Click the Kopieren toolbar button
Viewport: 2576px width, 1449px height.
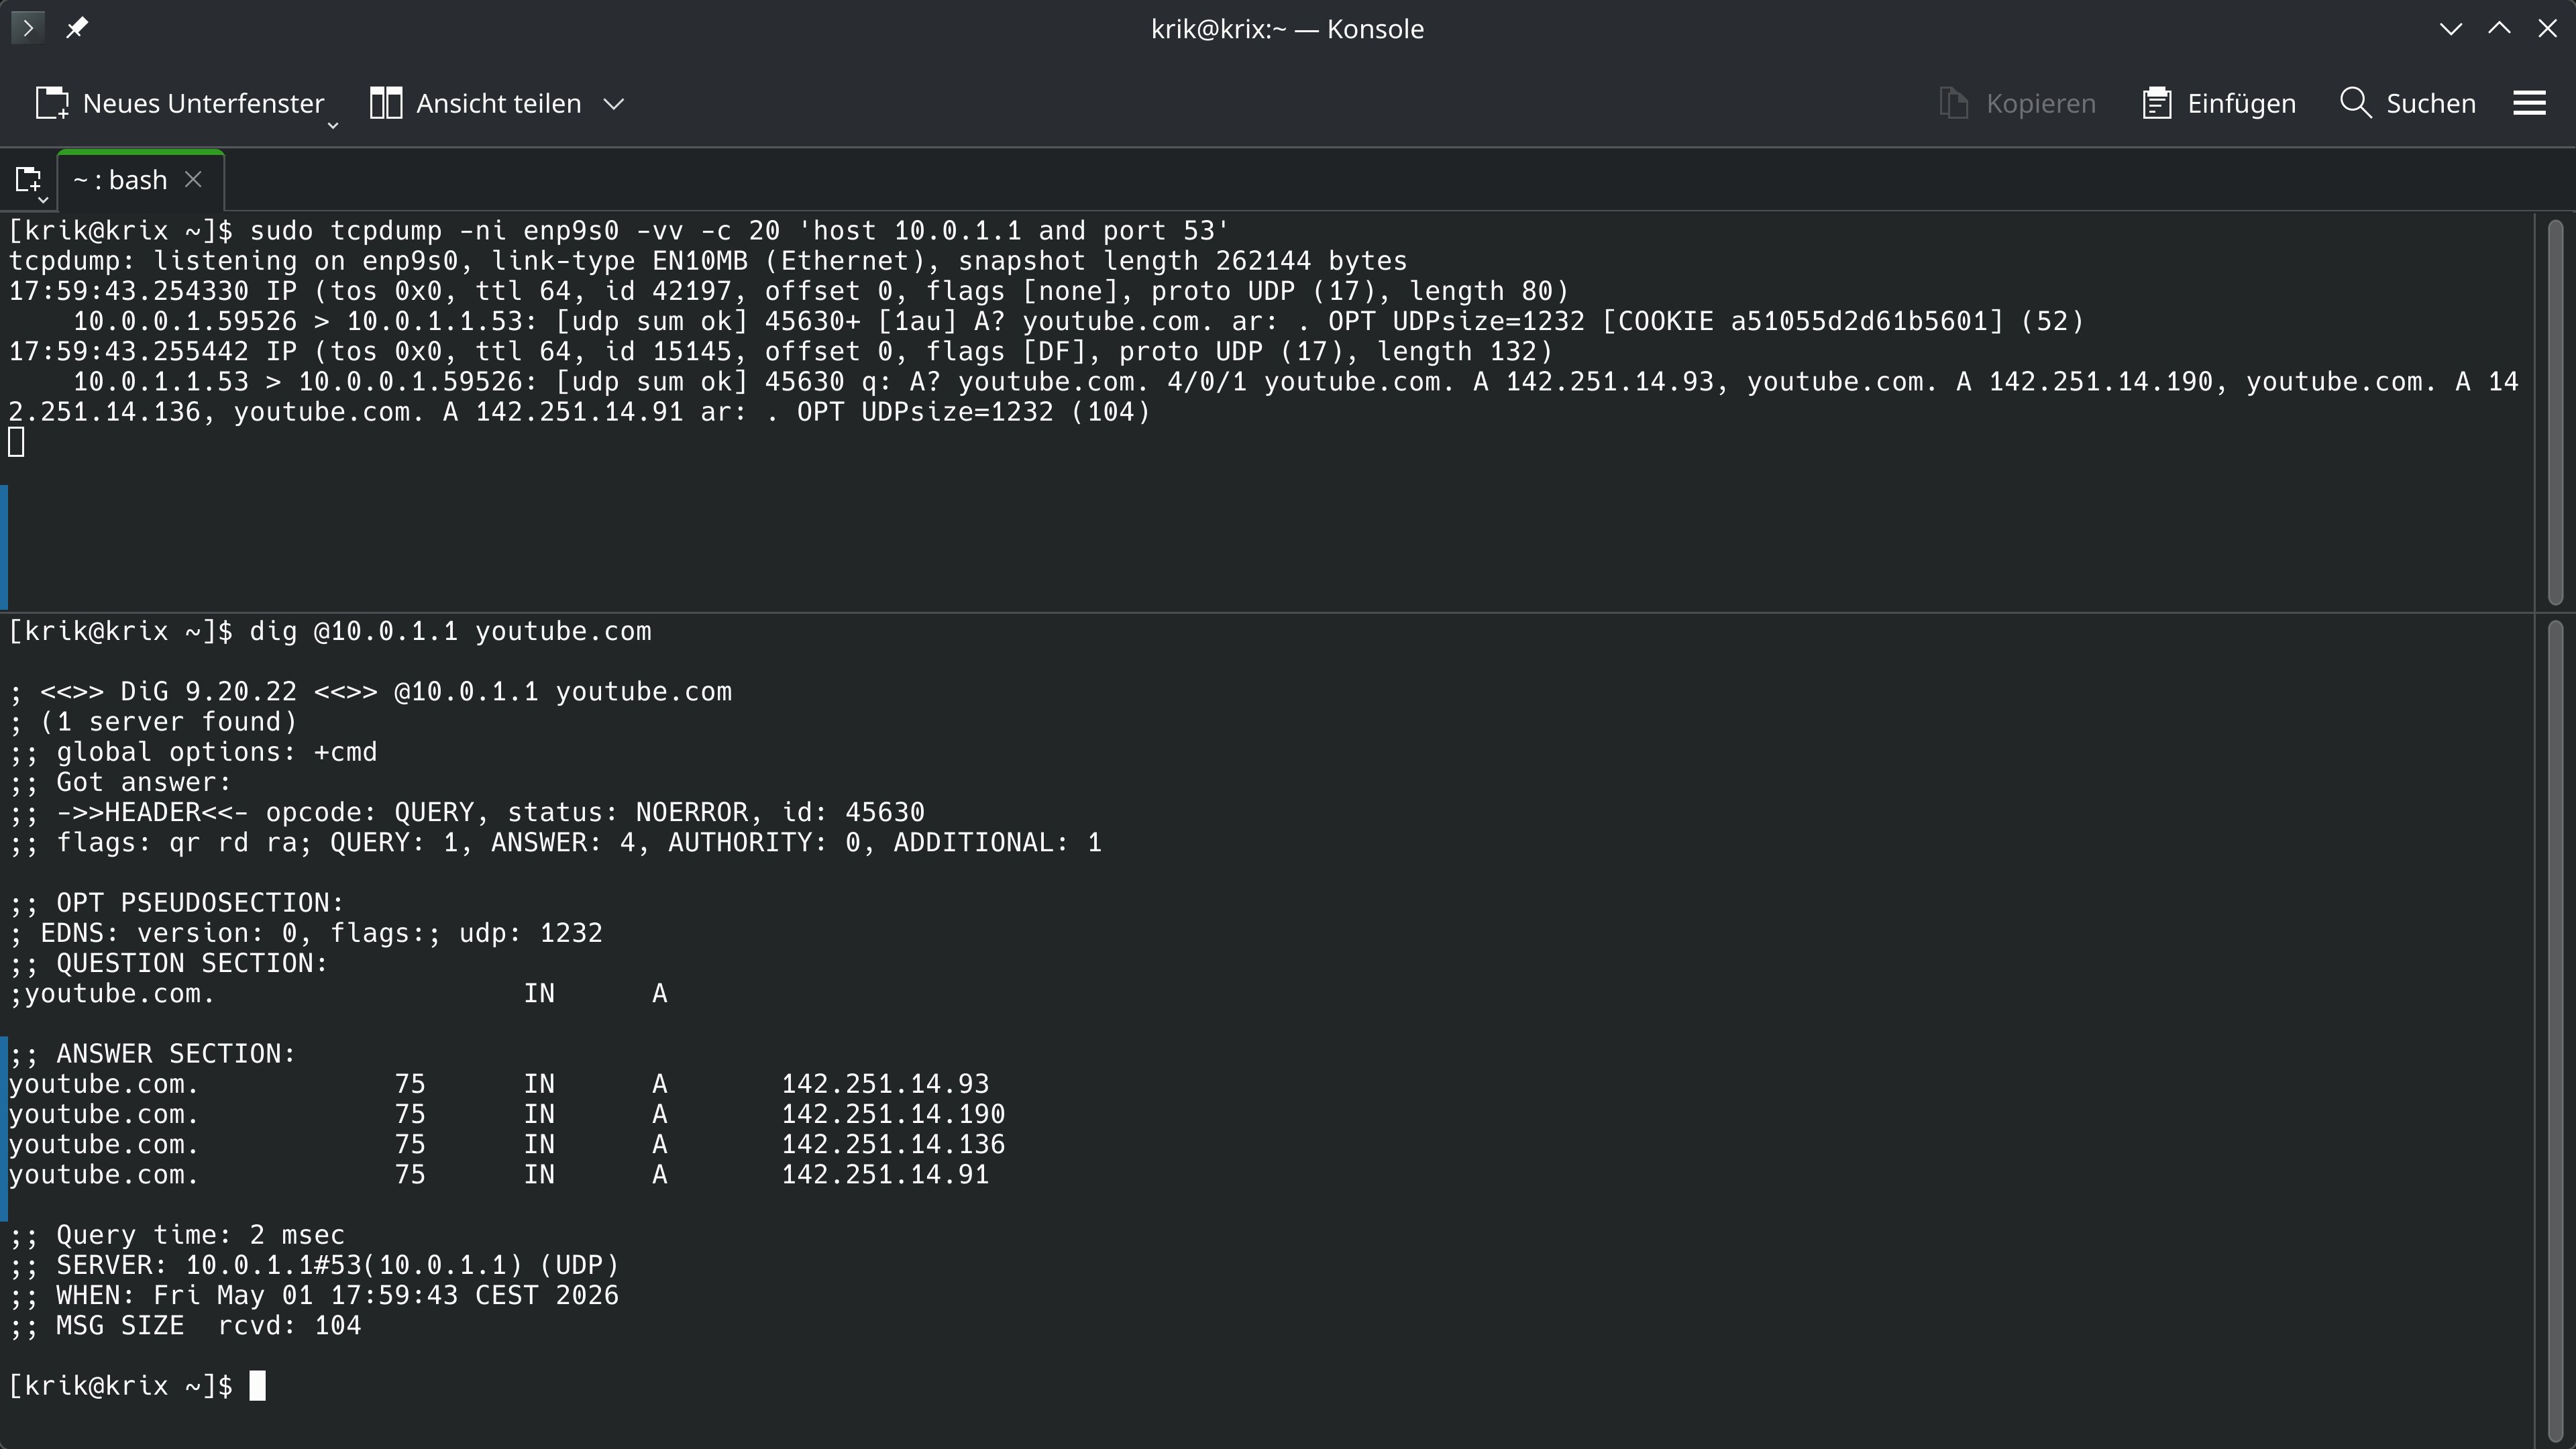(2017, 103)
